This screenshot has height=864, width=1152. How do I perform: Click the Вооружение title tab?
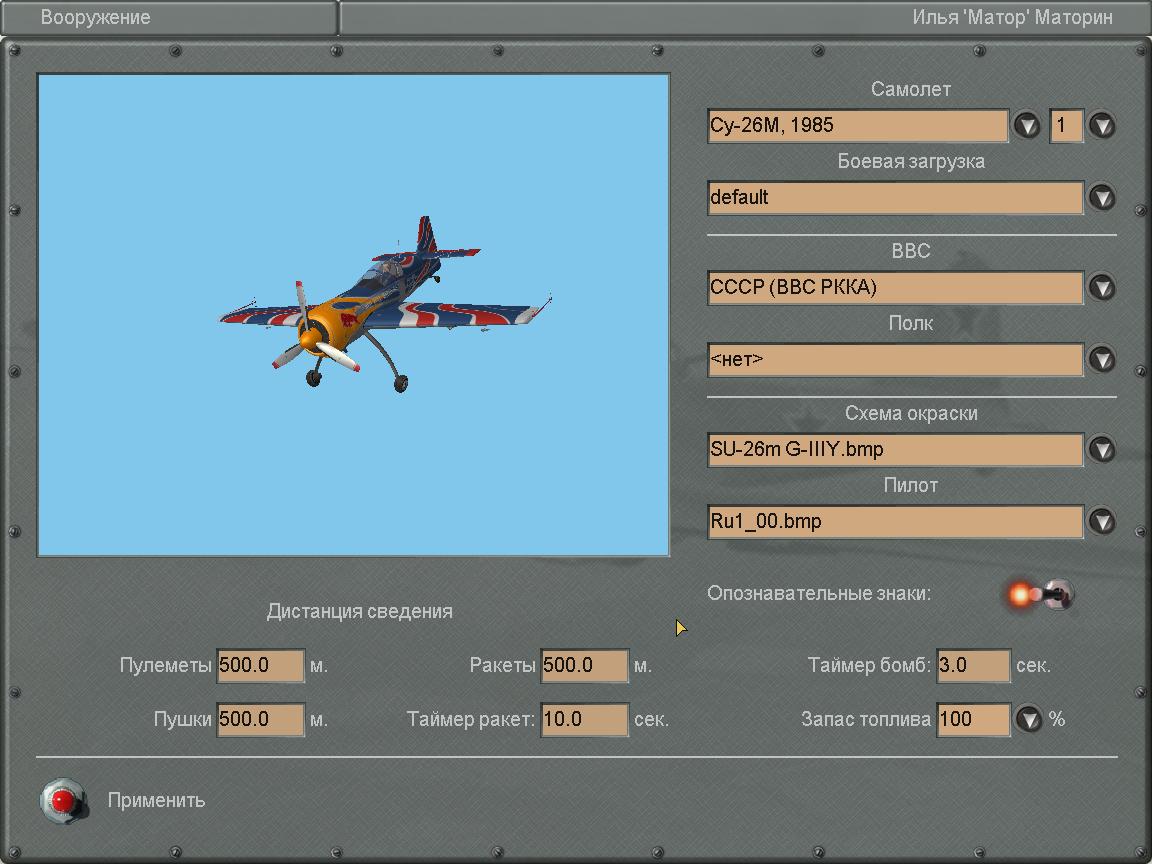96,18
